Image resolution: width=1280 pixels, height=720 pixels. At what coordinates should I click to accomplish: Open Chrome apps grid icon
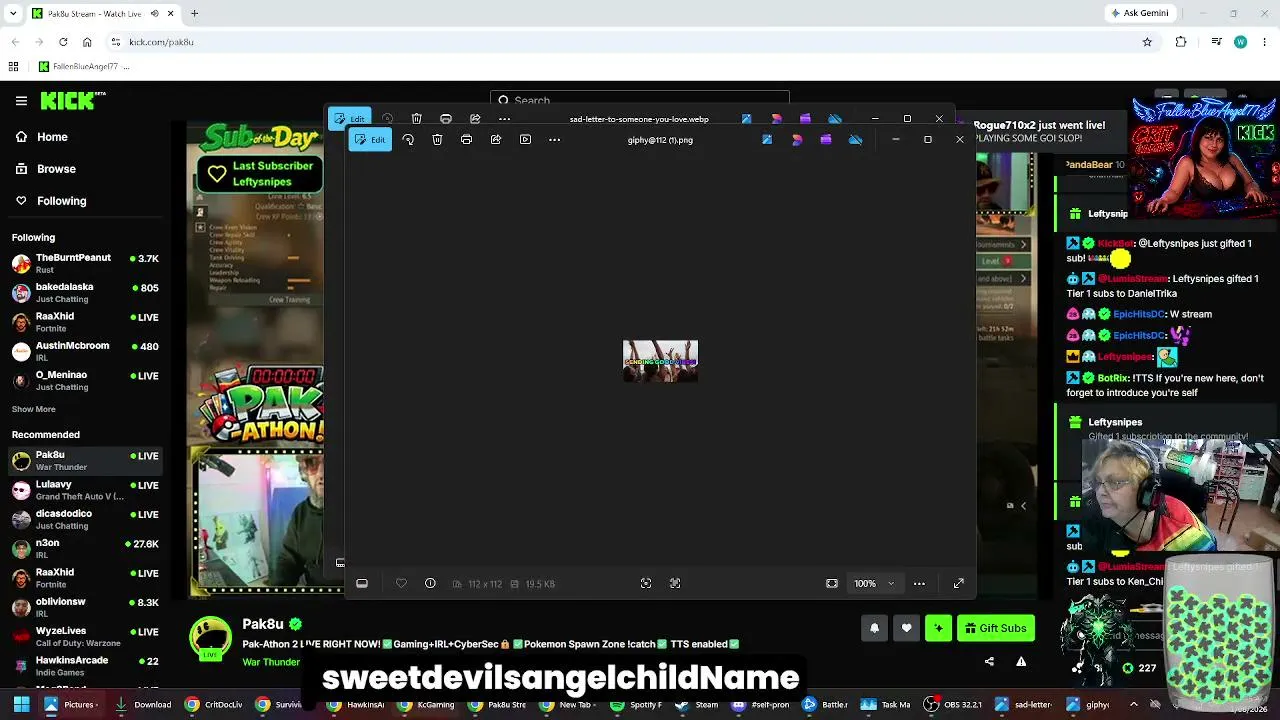pos(13,67)
